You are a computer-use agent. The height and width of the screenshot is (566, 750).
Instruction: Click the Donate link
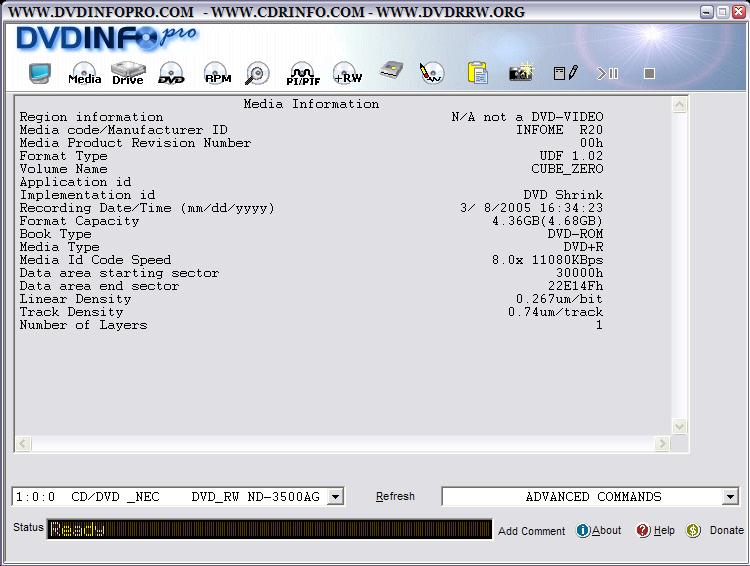tap(726, 530)
